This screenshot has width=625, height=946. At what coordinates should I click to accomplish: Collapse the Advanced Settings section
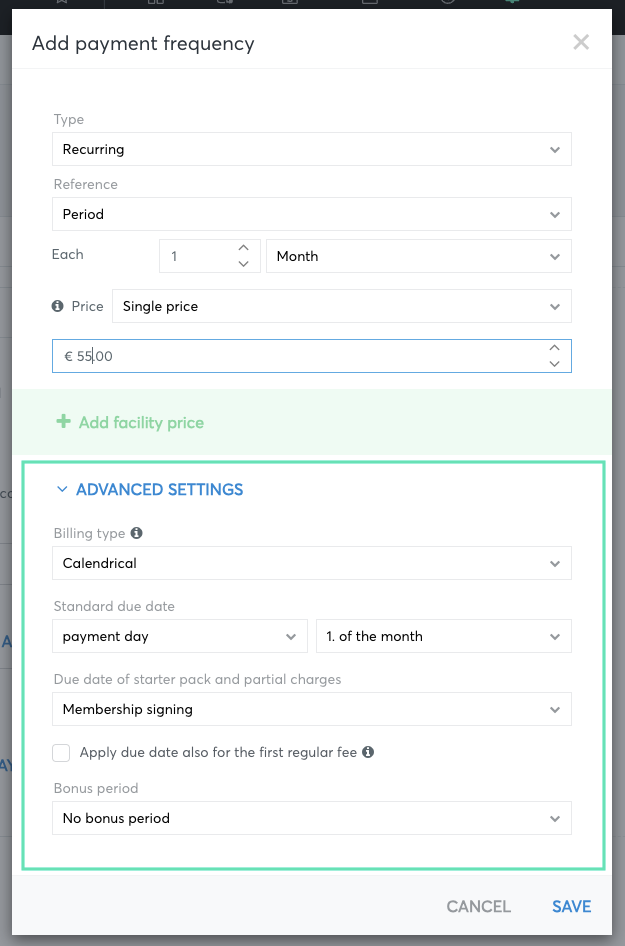pyautogui.click(x=150, y=489)
